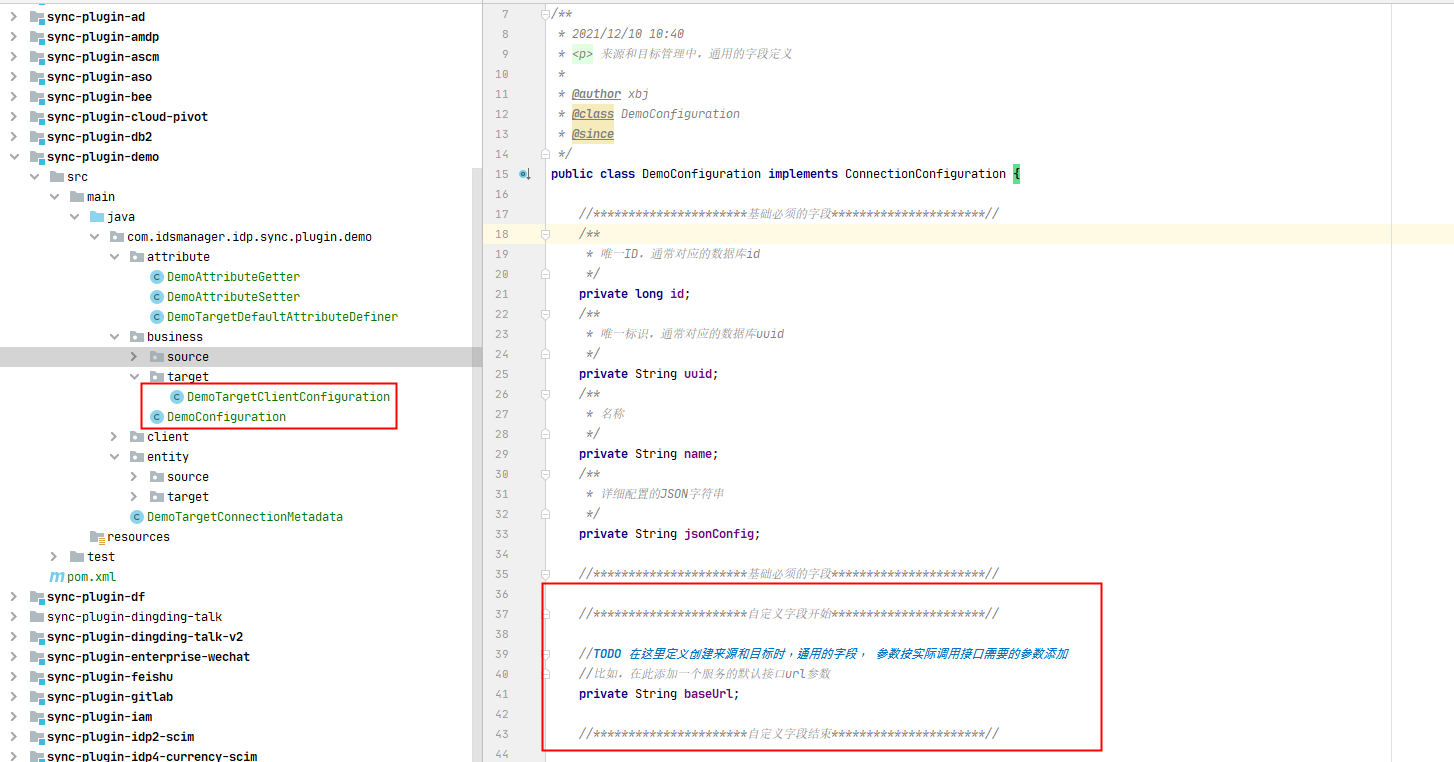The width and height of the screenshot is (1454, 762).
Task: Expand the test folder
Action: 55,557
